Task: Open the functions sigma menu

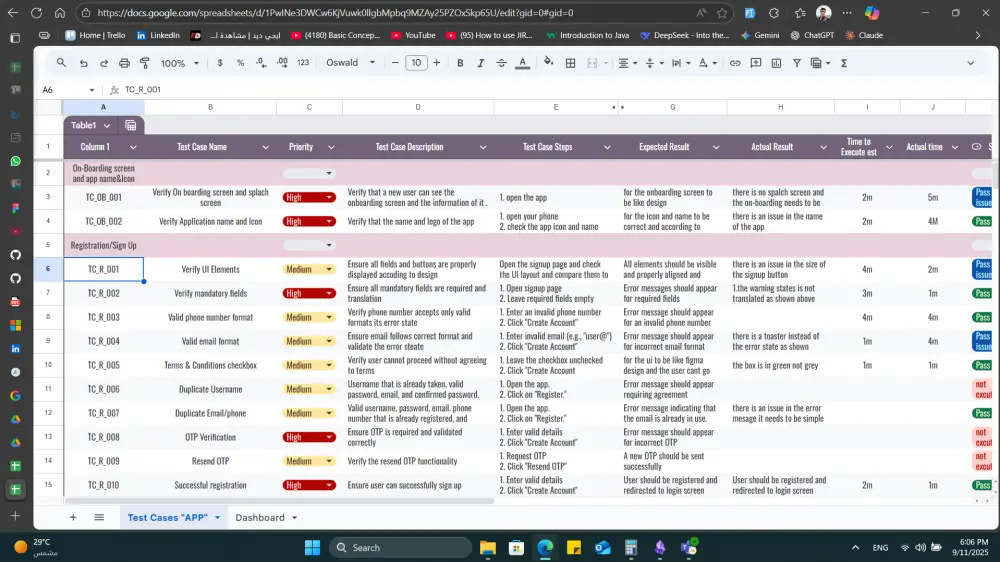Action: click(x=844, y=63)
